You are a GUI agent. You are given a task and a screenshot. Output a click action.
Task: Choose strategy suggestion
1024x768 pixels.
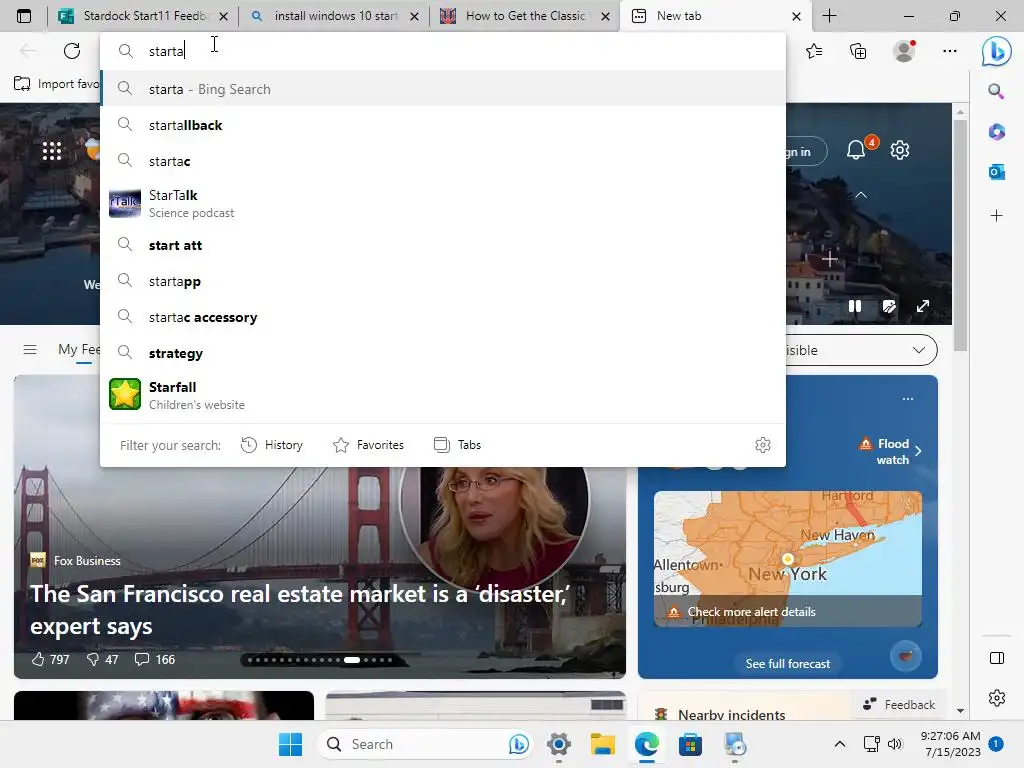click(443, 353)
